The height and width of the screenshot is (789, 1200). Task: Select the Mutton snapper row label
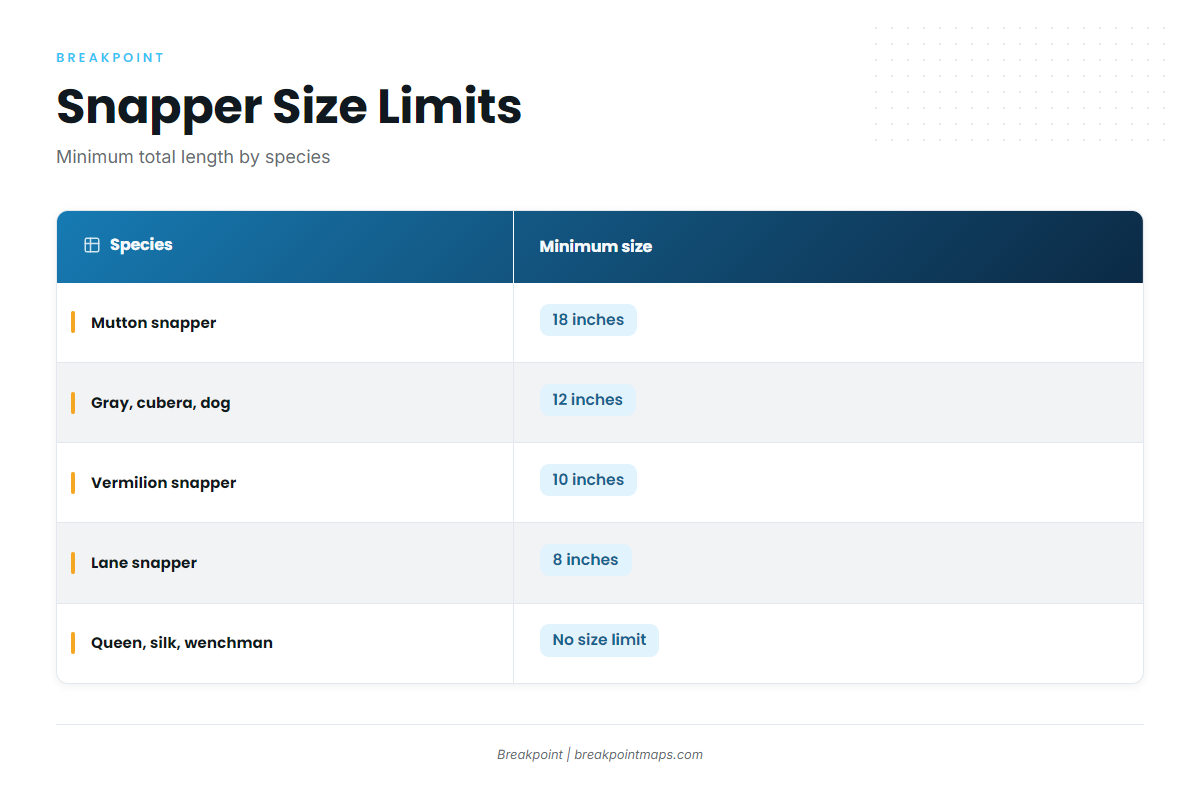point(153,323)
